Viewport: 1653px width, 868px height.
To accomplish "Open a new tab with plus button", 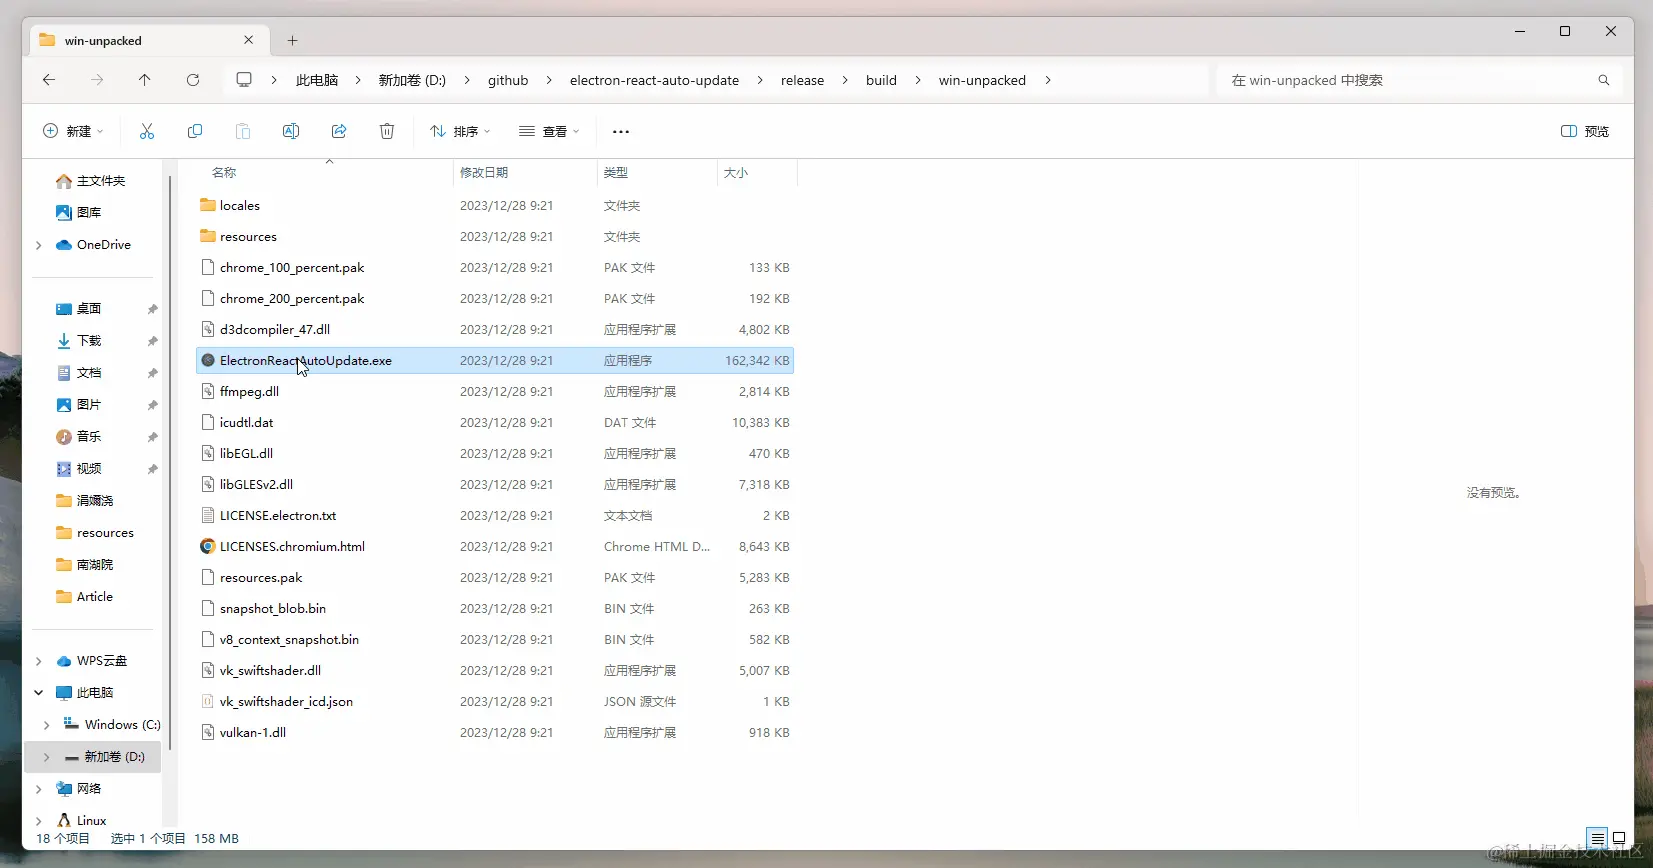I will [293, 41].
